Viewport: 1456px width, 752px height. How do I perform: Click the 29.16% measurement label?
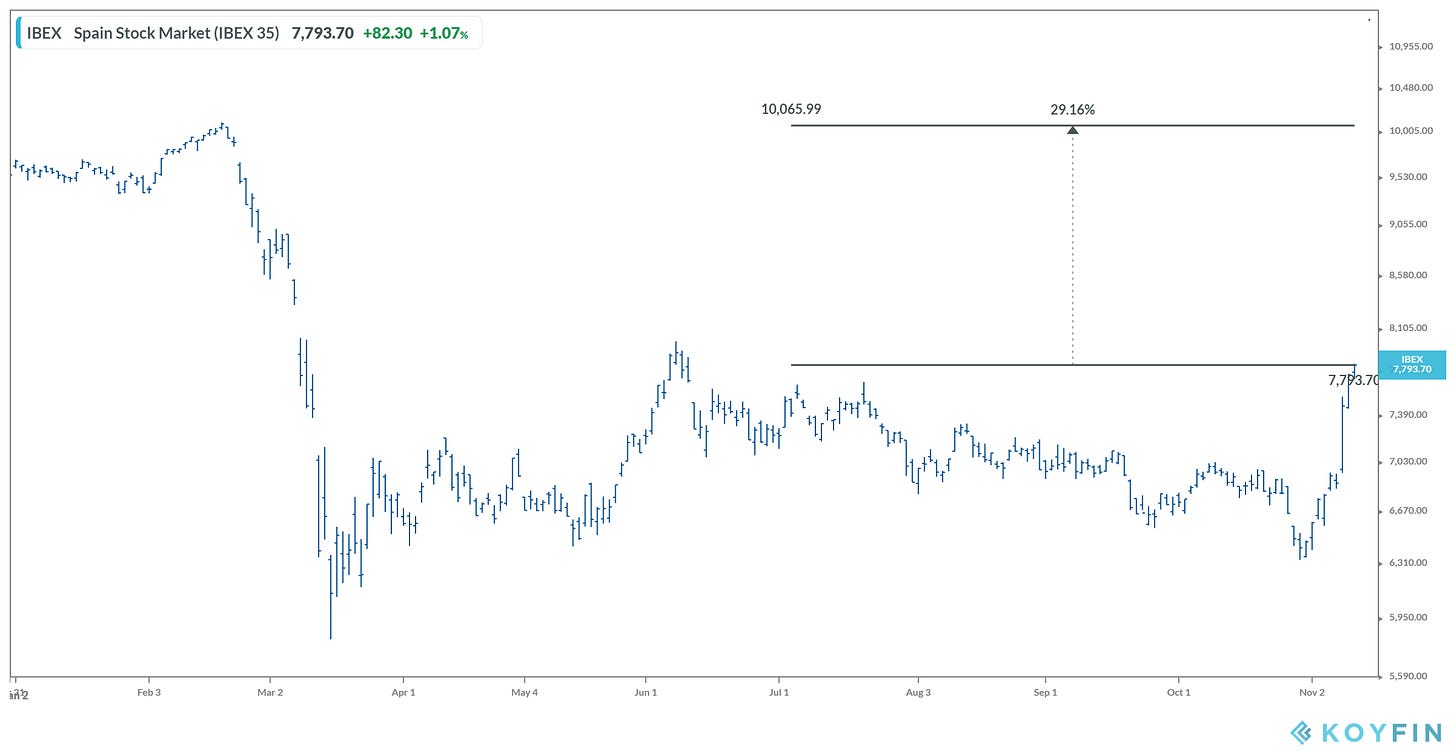[1072, 109]
